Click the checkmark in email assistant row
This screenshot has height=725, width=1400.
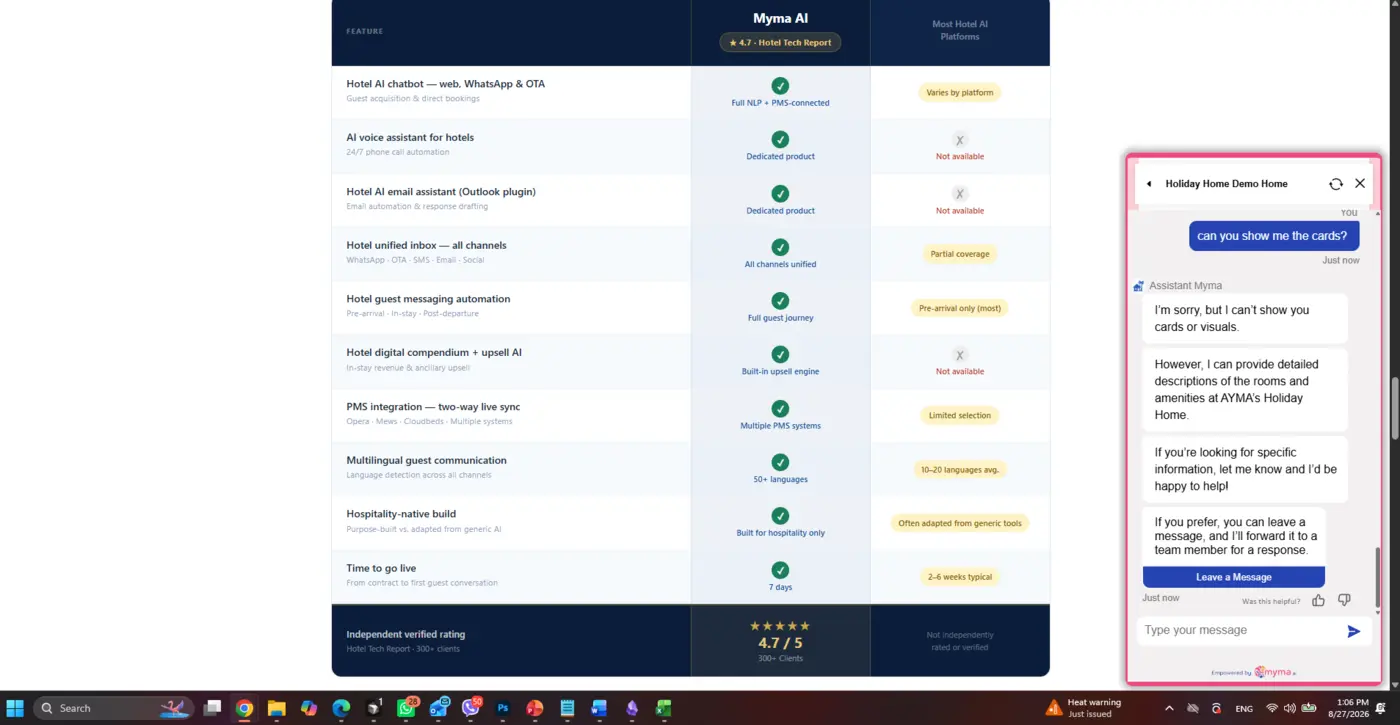(780, 194)
